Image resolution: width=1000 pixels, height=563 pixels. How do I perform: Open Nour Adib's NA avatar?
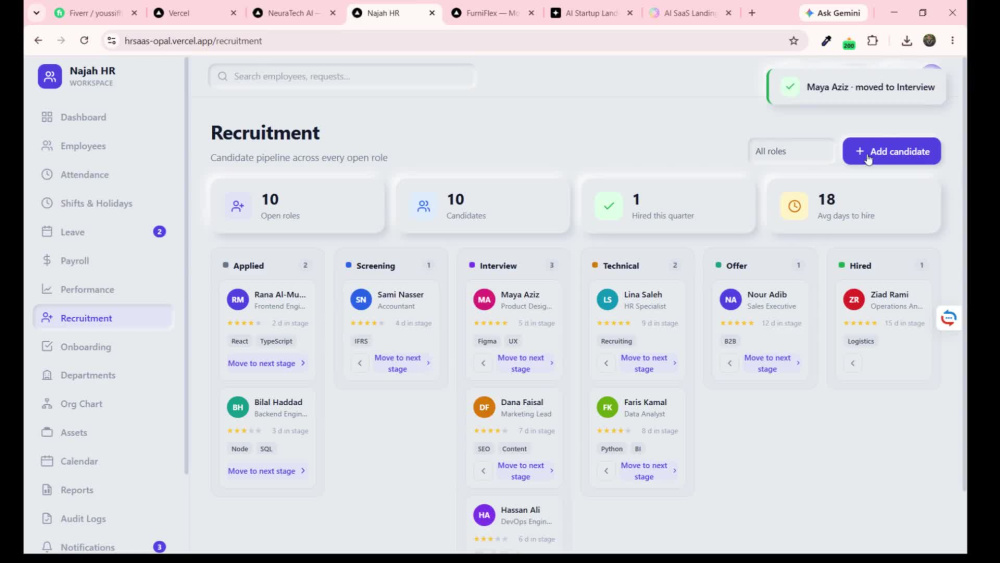731,300
